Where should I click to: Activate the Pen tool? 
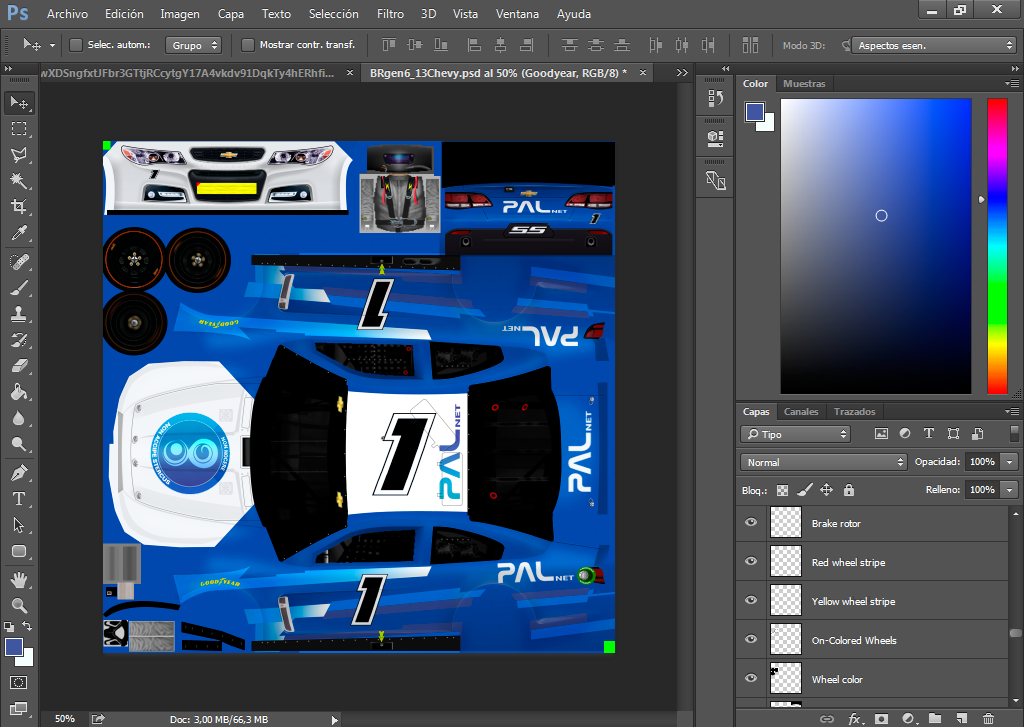[x=19, y=473]
